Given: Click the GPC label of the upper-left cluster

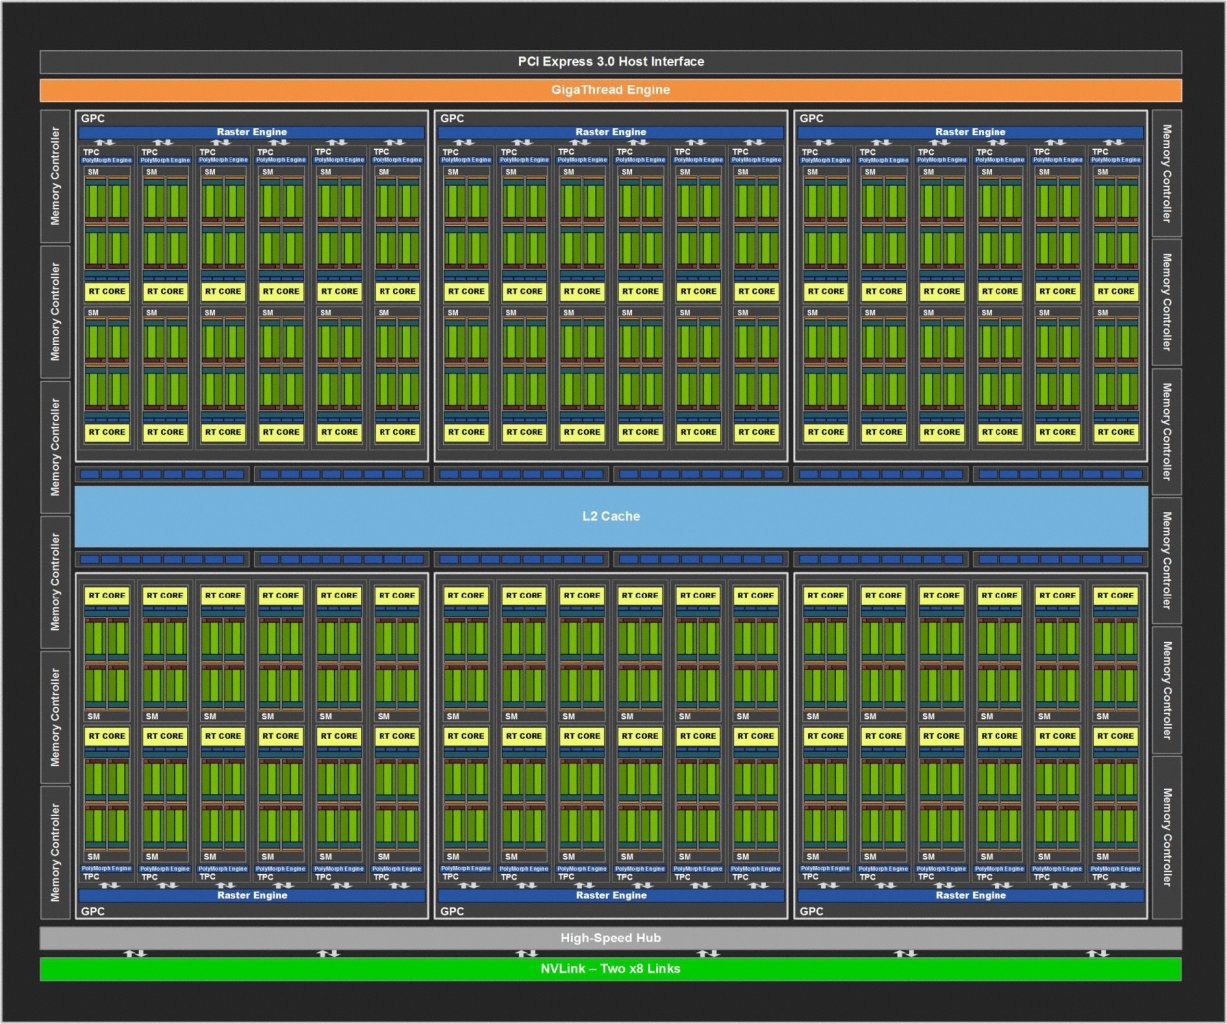Looking at the screenshot, I should coord(92,118).
